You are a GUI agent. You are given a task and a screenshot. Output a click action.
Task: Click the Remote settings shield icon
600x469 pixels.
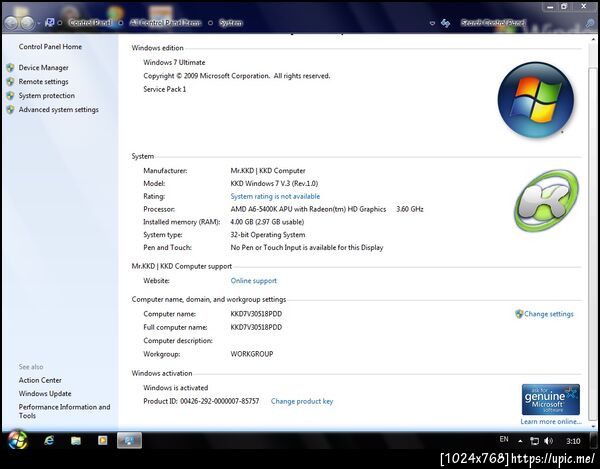coord(10,81)
